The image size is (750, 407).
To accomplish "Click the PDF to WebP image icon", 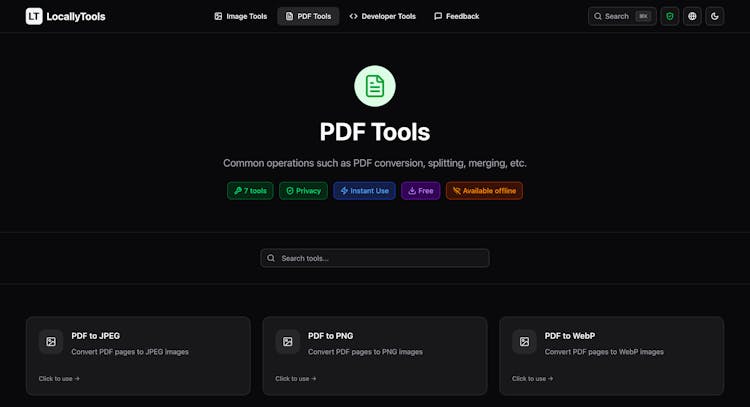I will click(x=524, y=342).
